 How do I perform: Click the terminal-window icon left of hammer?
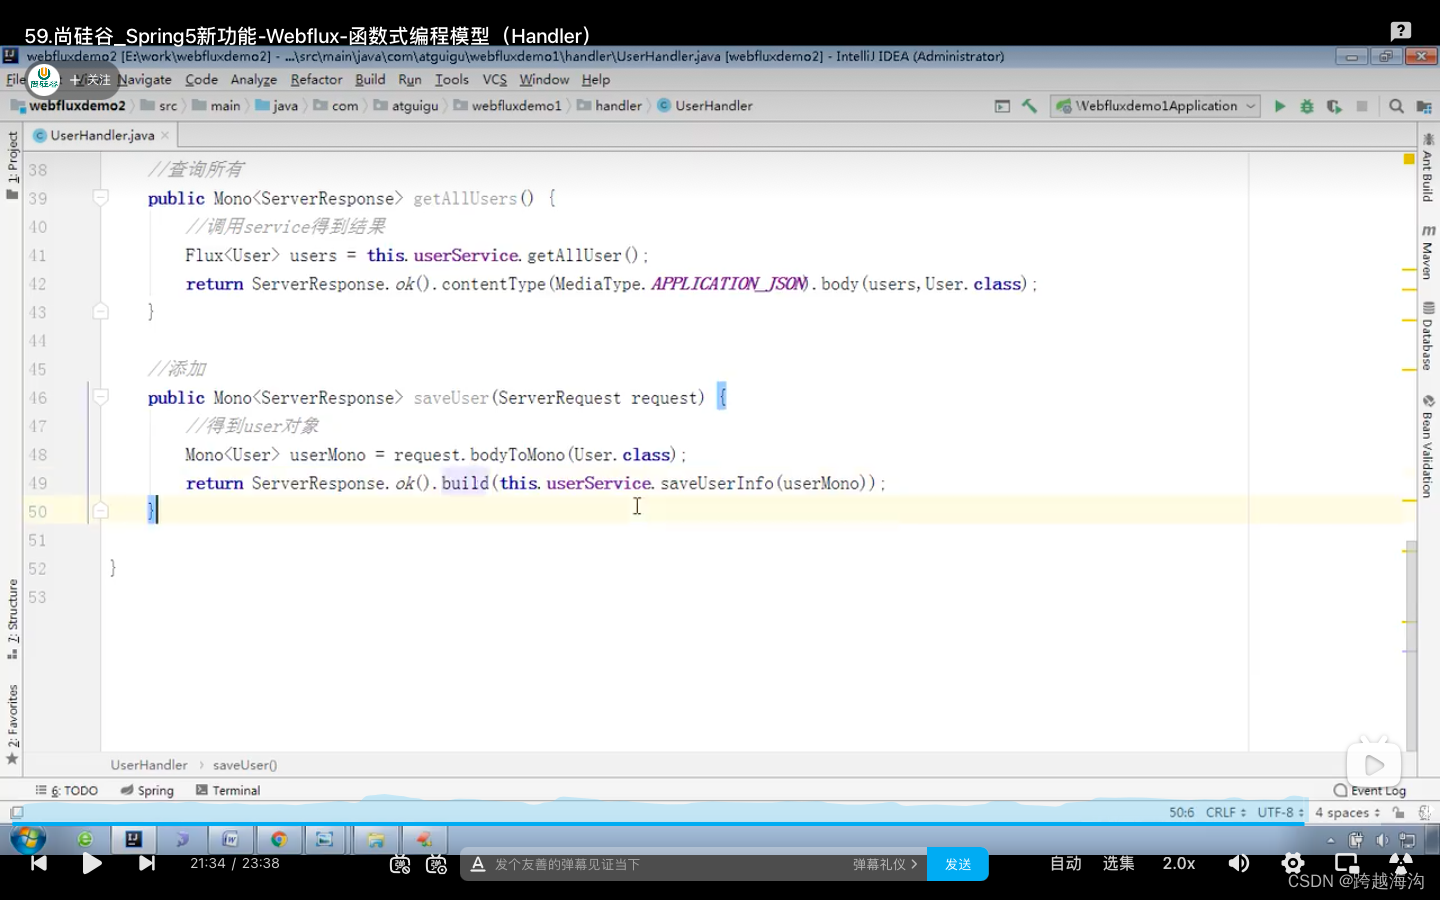tap(1002, 106)
